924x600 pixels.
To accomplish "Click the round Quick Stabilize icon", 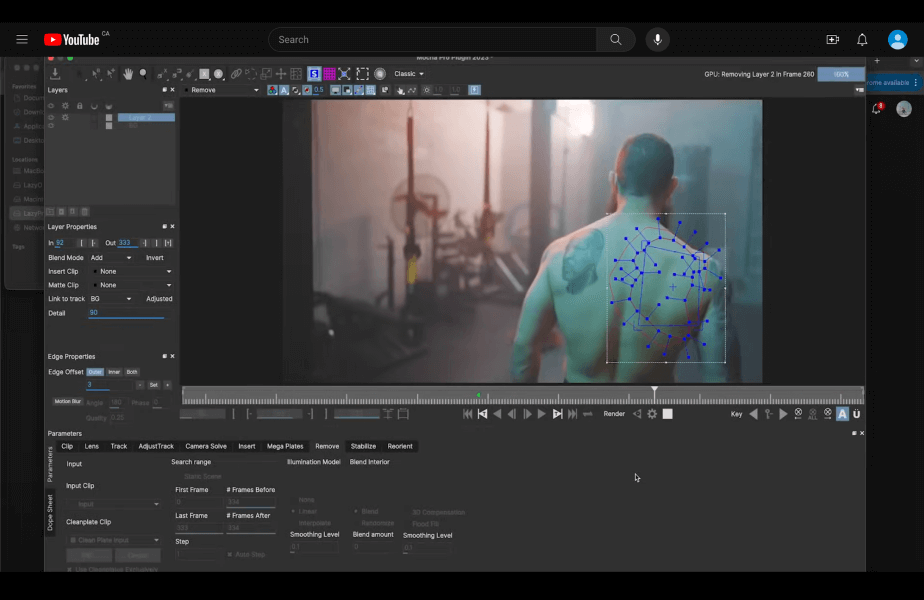I will (380, 74).
